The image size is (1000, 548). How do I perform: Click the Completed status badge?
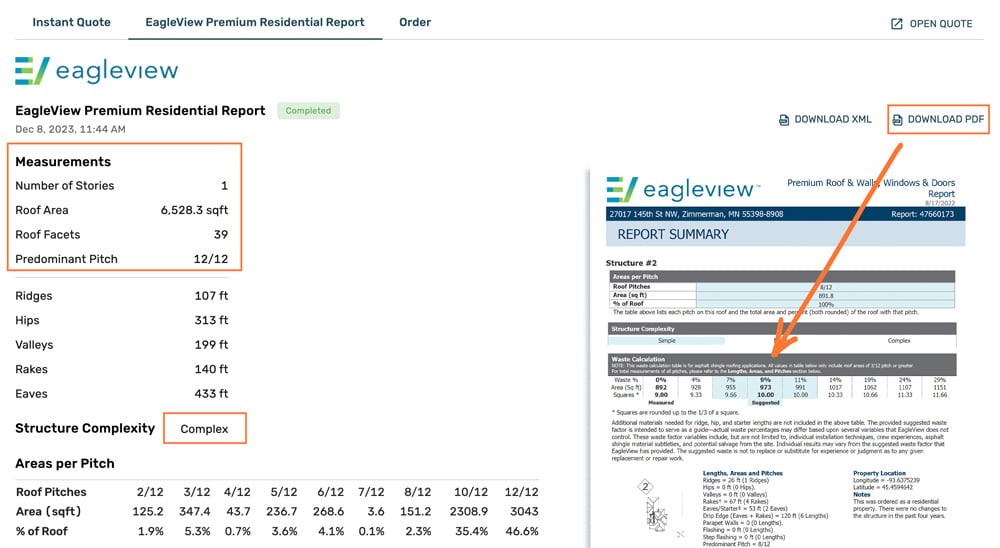click(308, 110)
